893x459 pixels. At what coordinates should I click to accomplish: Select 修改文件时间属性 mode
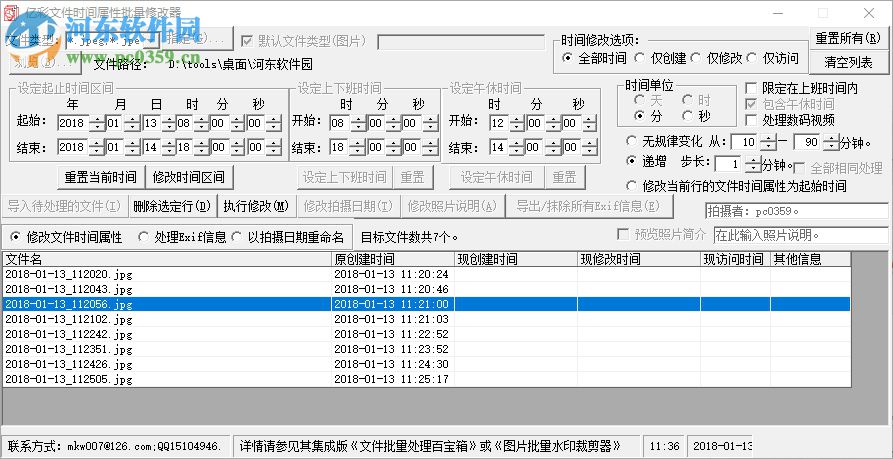67,237
